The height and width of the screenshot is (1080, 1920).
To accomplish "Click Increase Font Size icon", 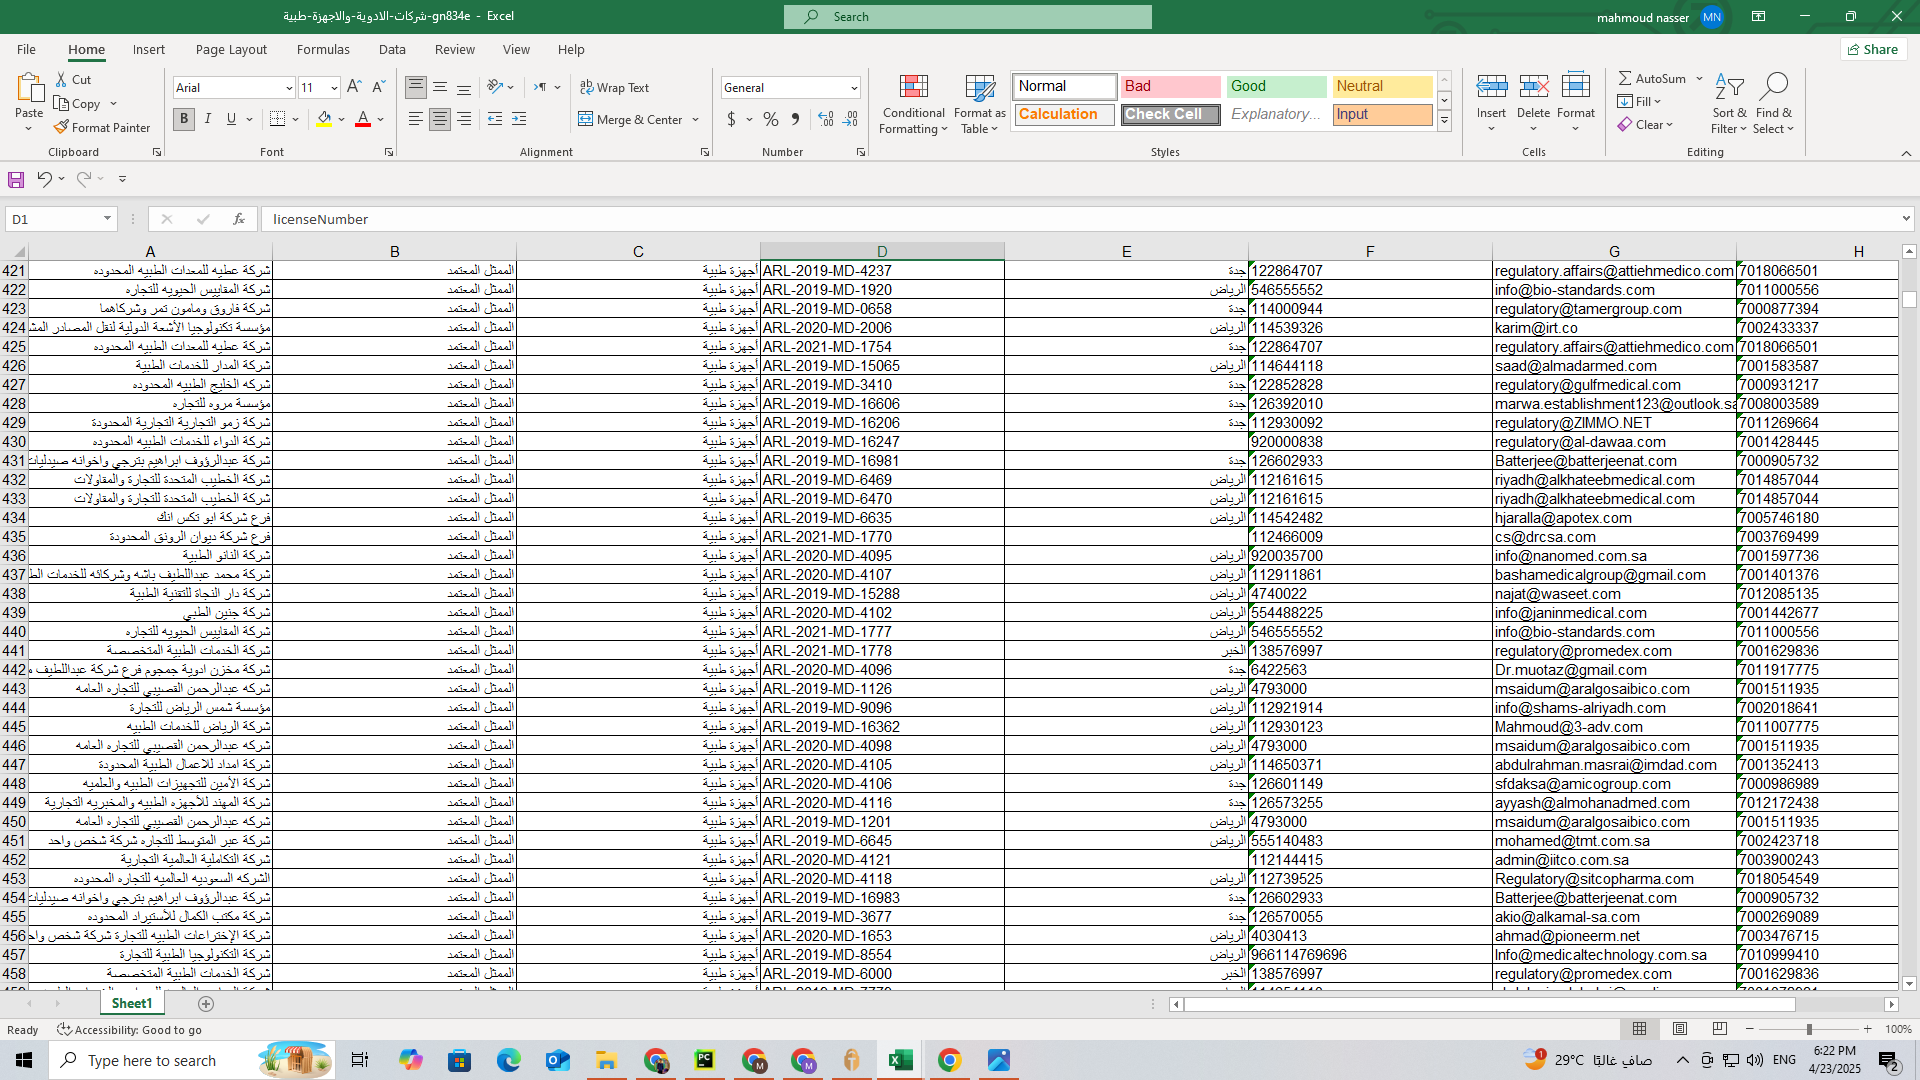I will point(354,87).
